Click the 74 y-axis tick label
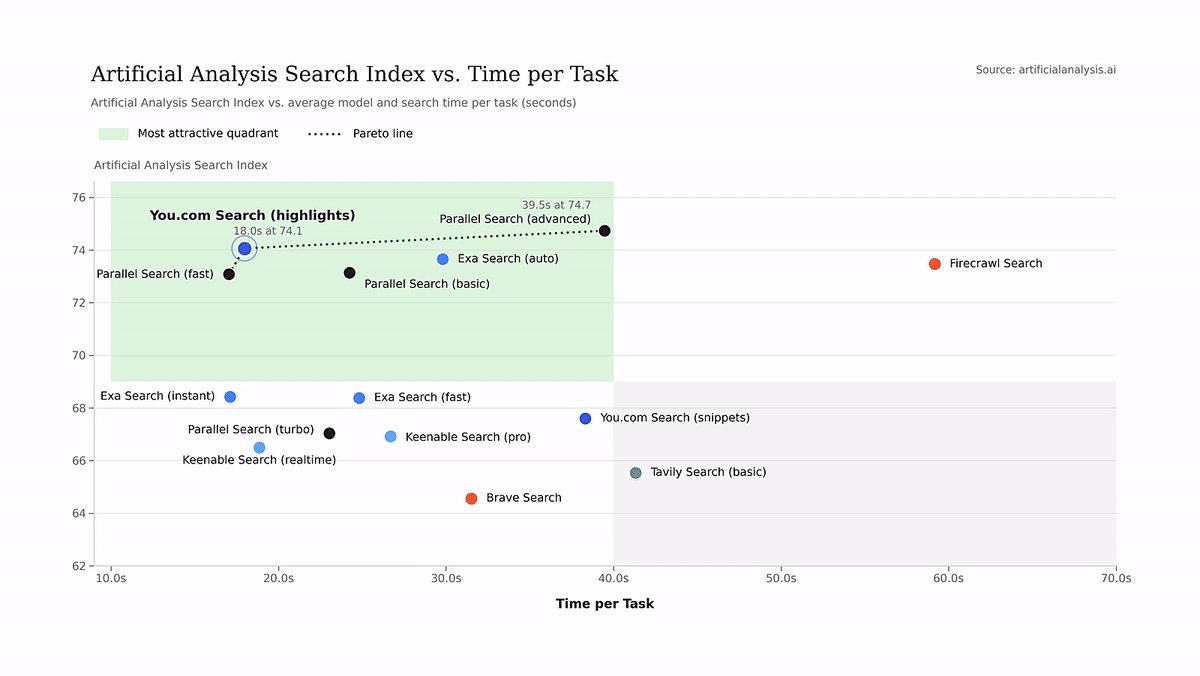Viewport: 1200px width, 676px height. [x=79, y=250]
